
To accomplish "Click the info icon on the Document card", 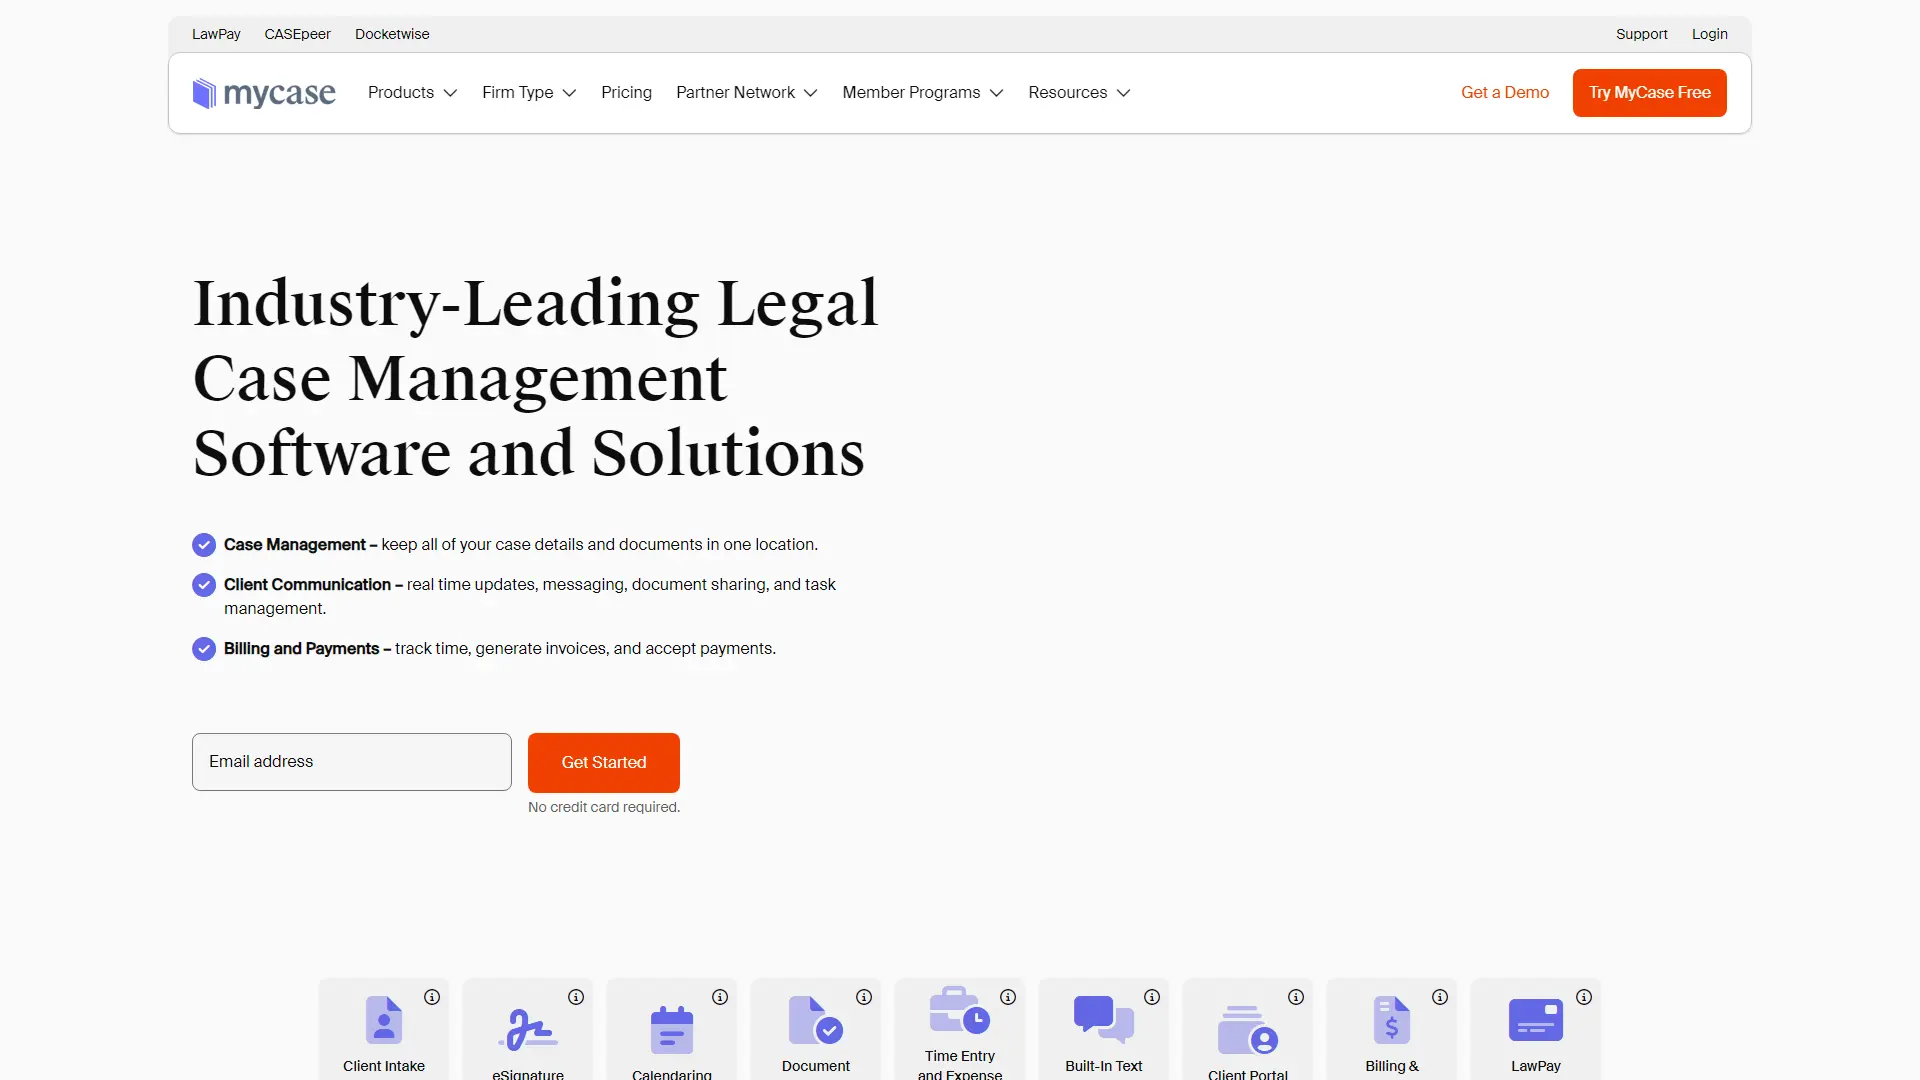I will pyautogui.click(x=864, y=996).
